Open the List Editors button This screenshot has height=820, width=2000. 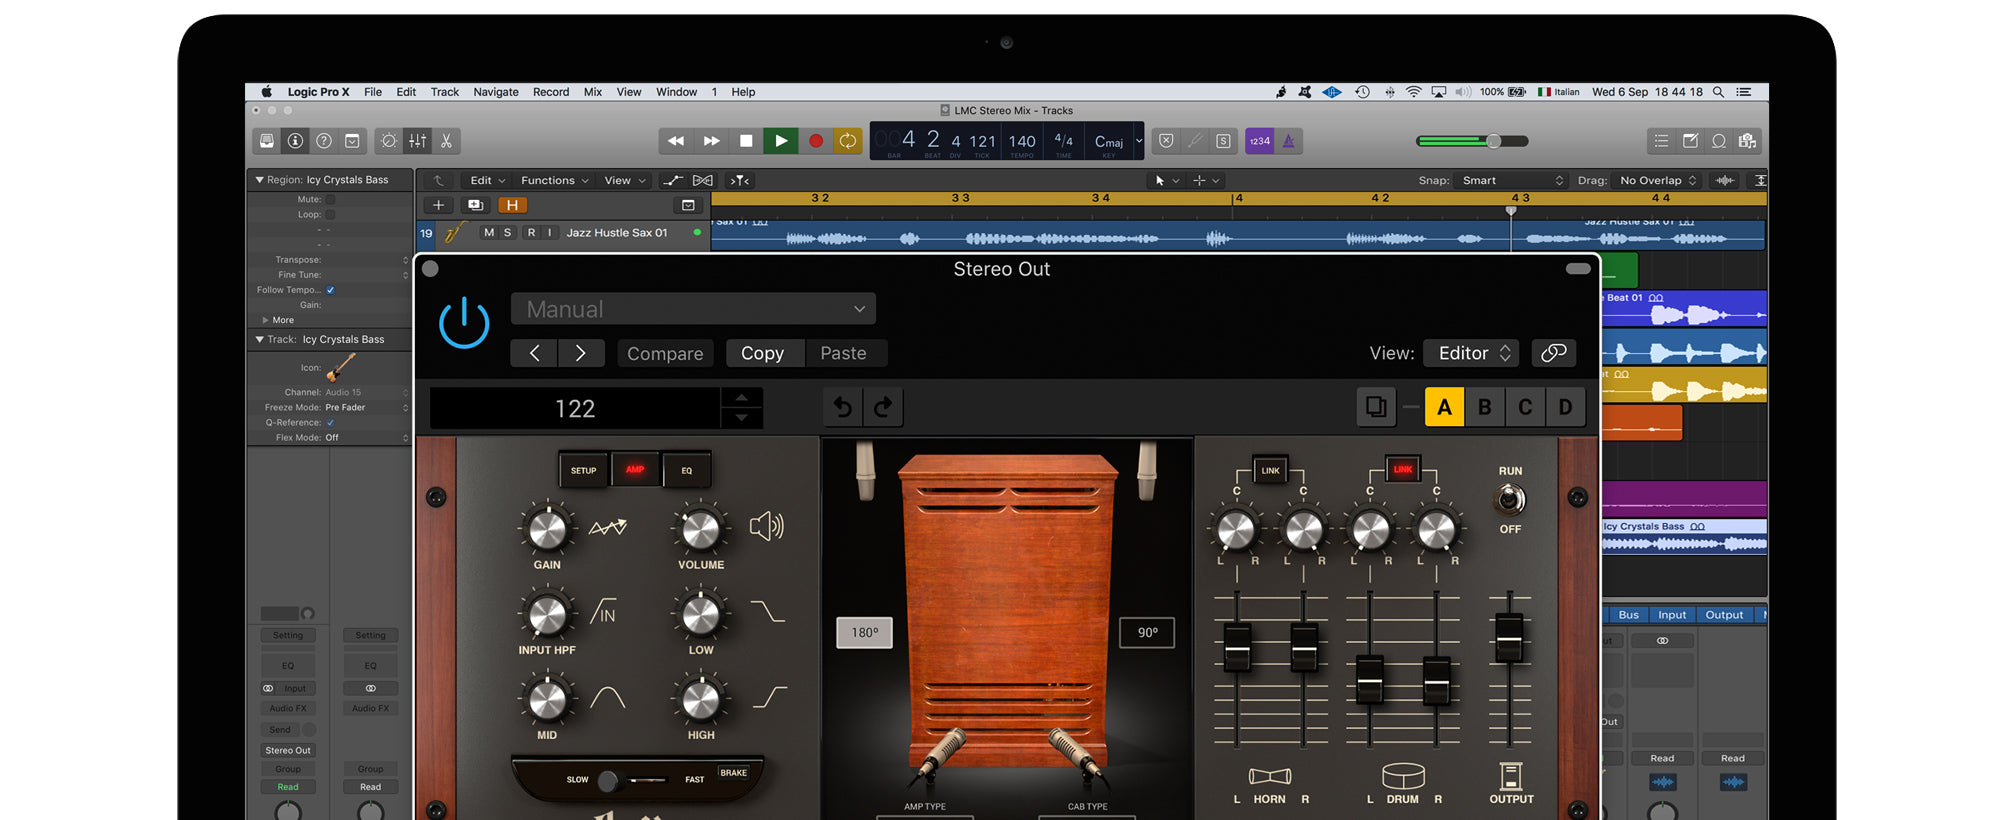coord(1661,141)
